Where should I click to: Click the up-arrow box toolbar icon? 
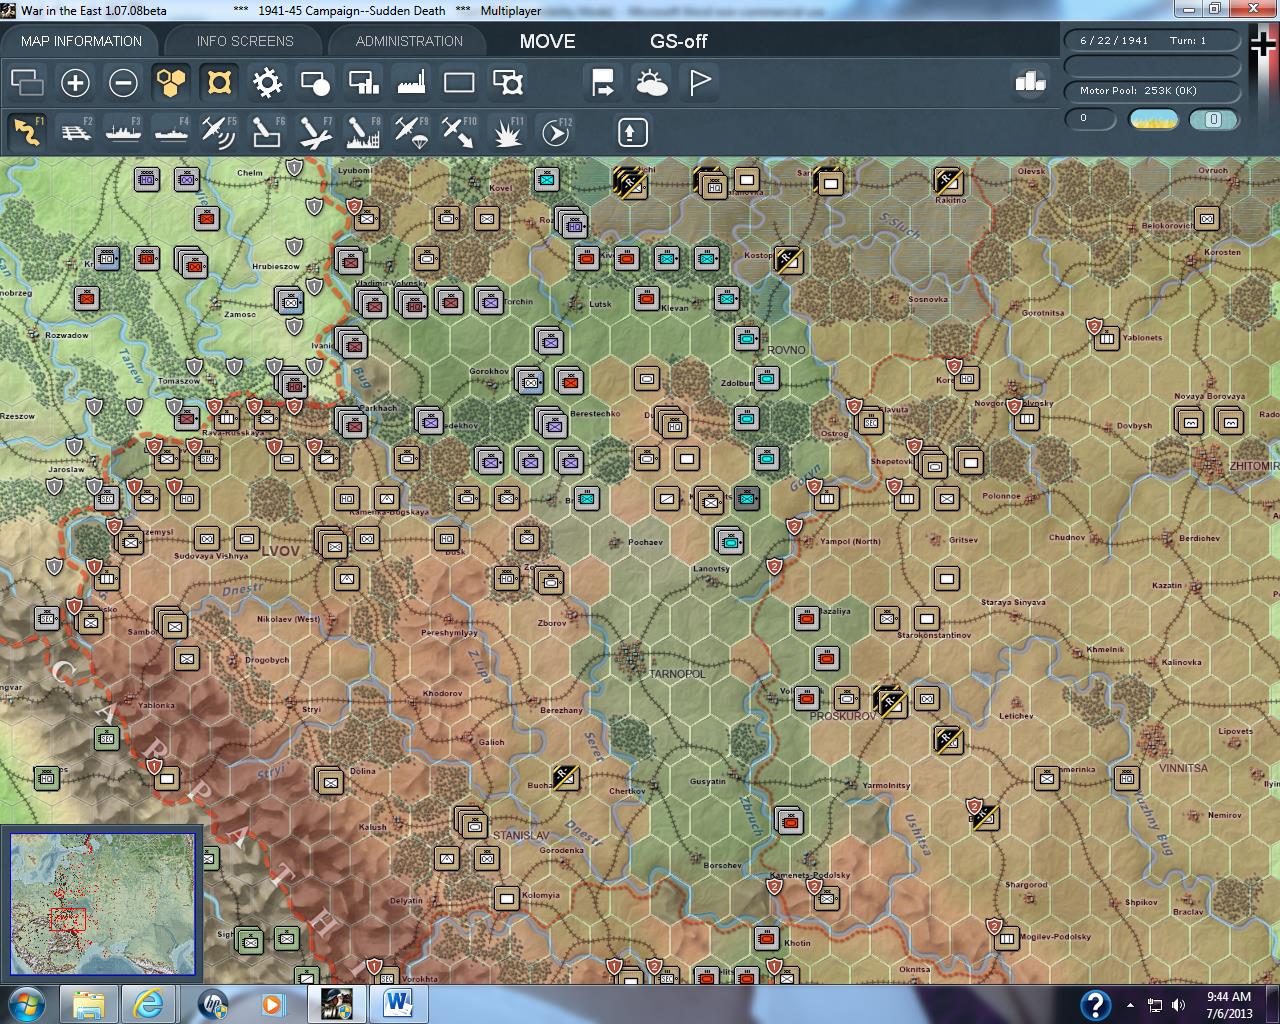point(632,132)
